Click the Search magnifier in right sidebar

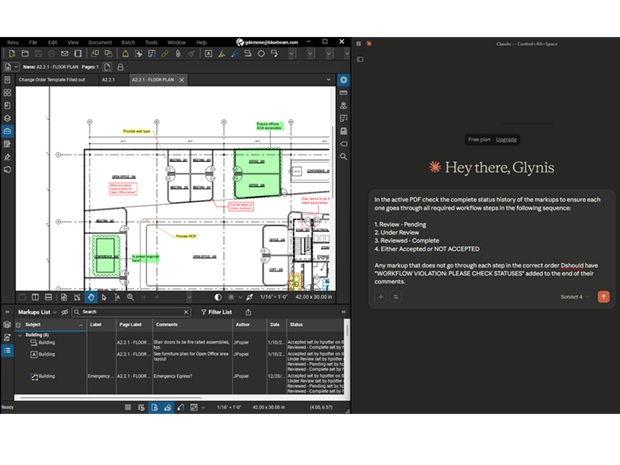point(343,157)
